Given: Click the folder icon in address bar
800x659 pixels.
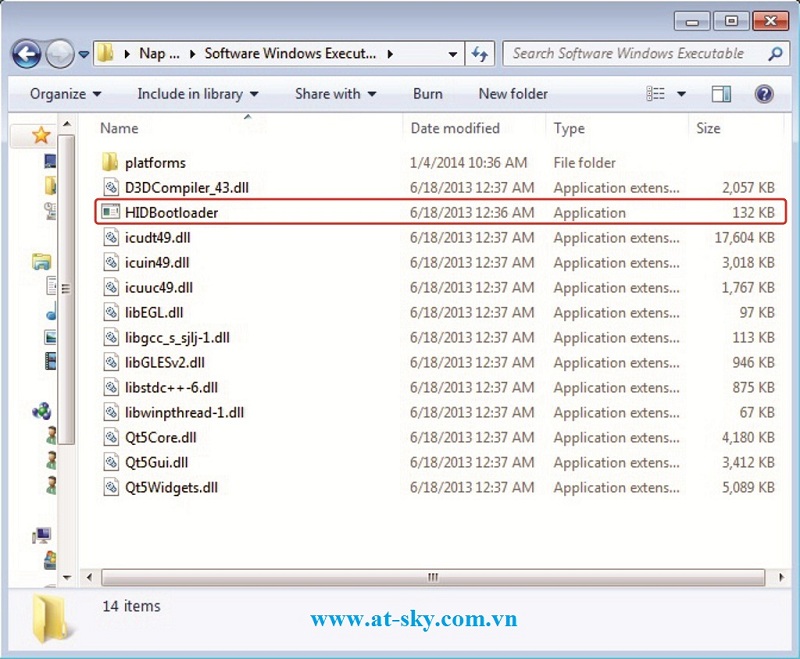Looking at the screenshot, I should (x=106, y=54).
